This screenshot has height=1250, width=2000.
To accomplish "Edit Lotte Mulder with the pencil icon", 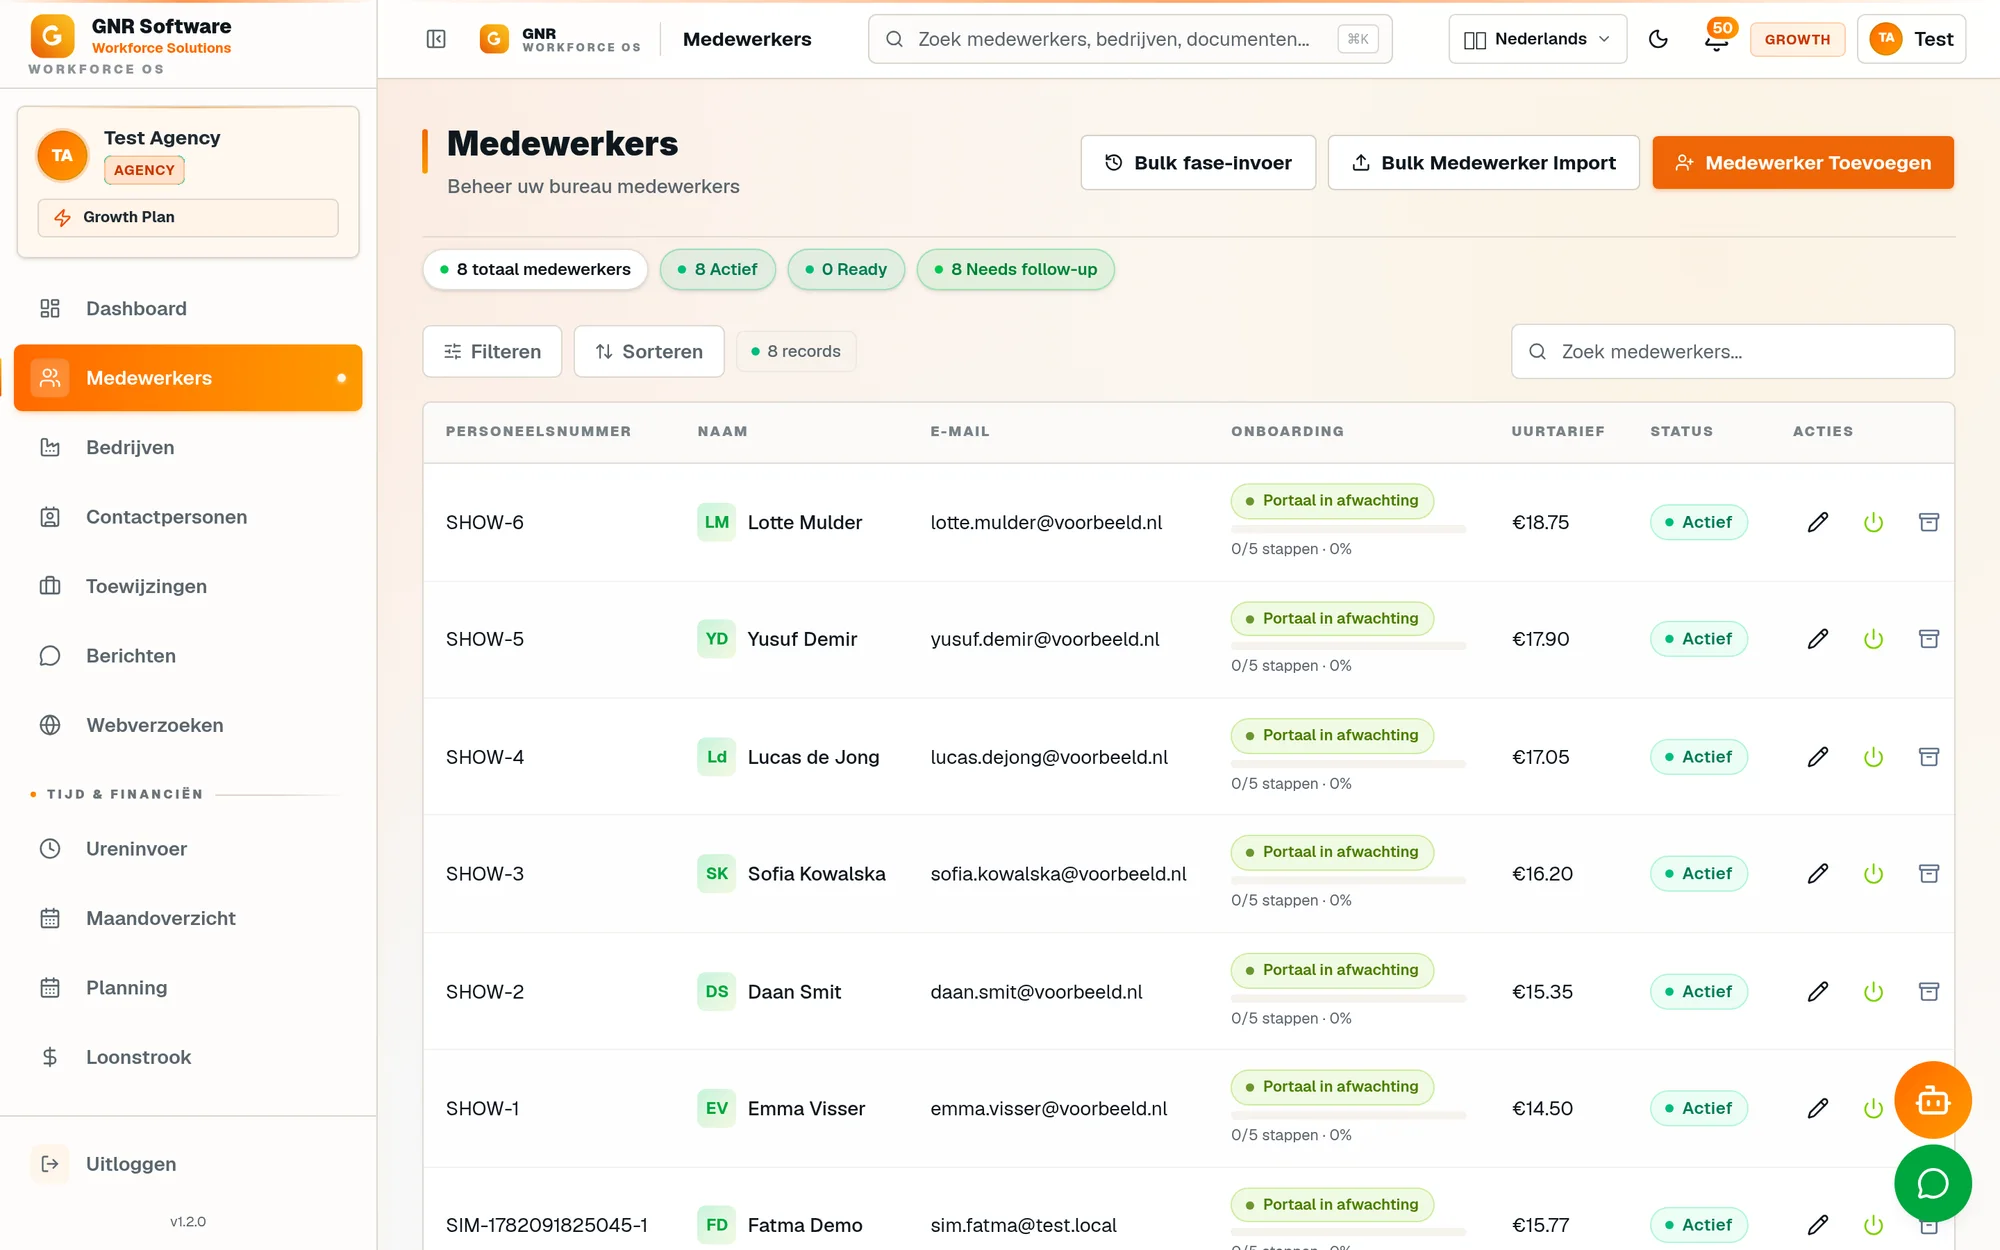I will (1818, 522).
